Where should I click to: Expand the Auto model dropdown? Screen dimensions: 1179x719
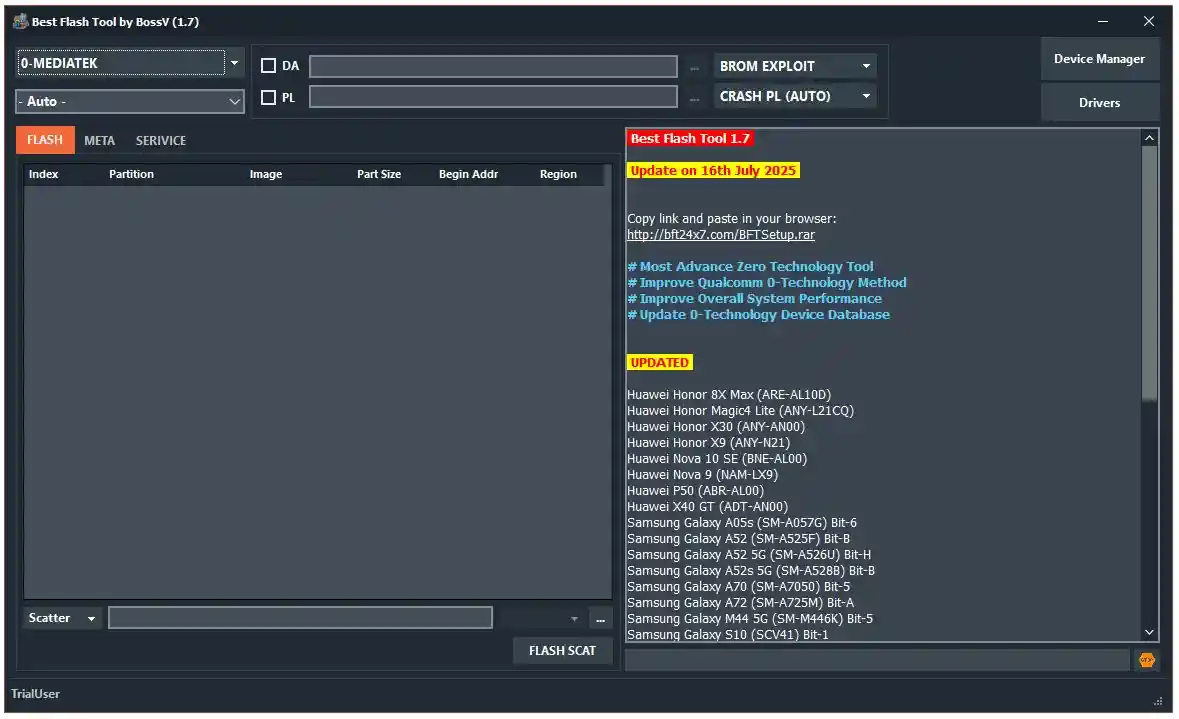235,102
